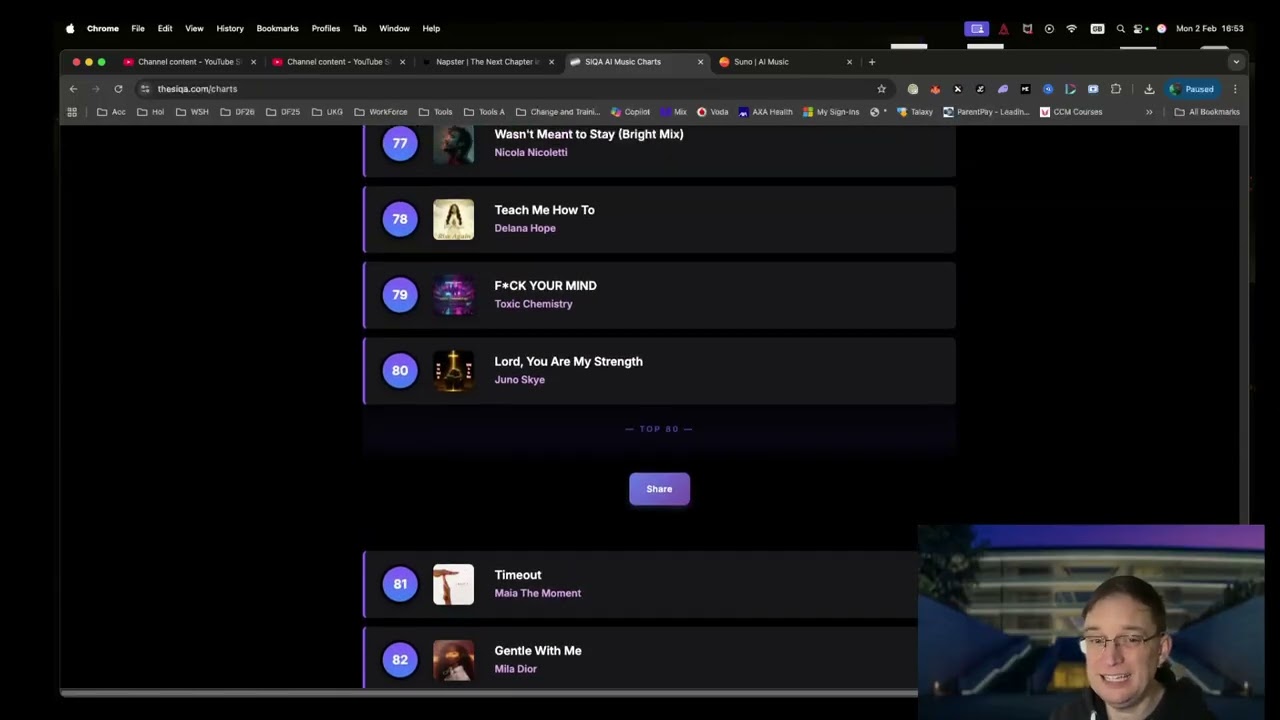Open the Chrome three-dot menu
The image size is (1280, 720).
[1235, 89]
